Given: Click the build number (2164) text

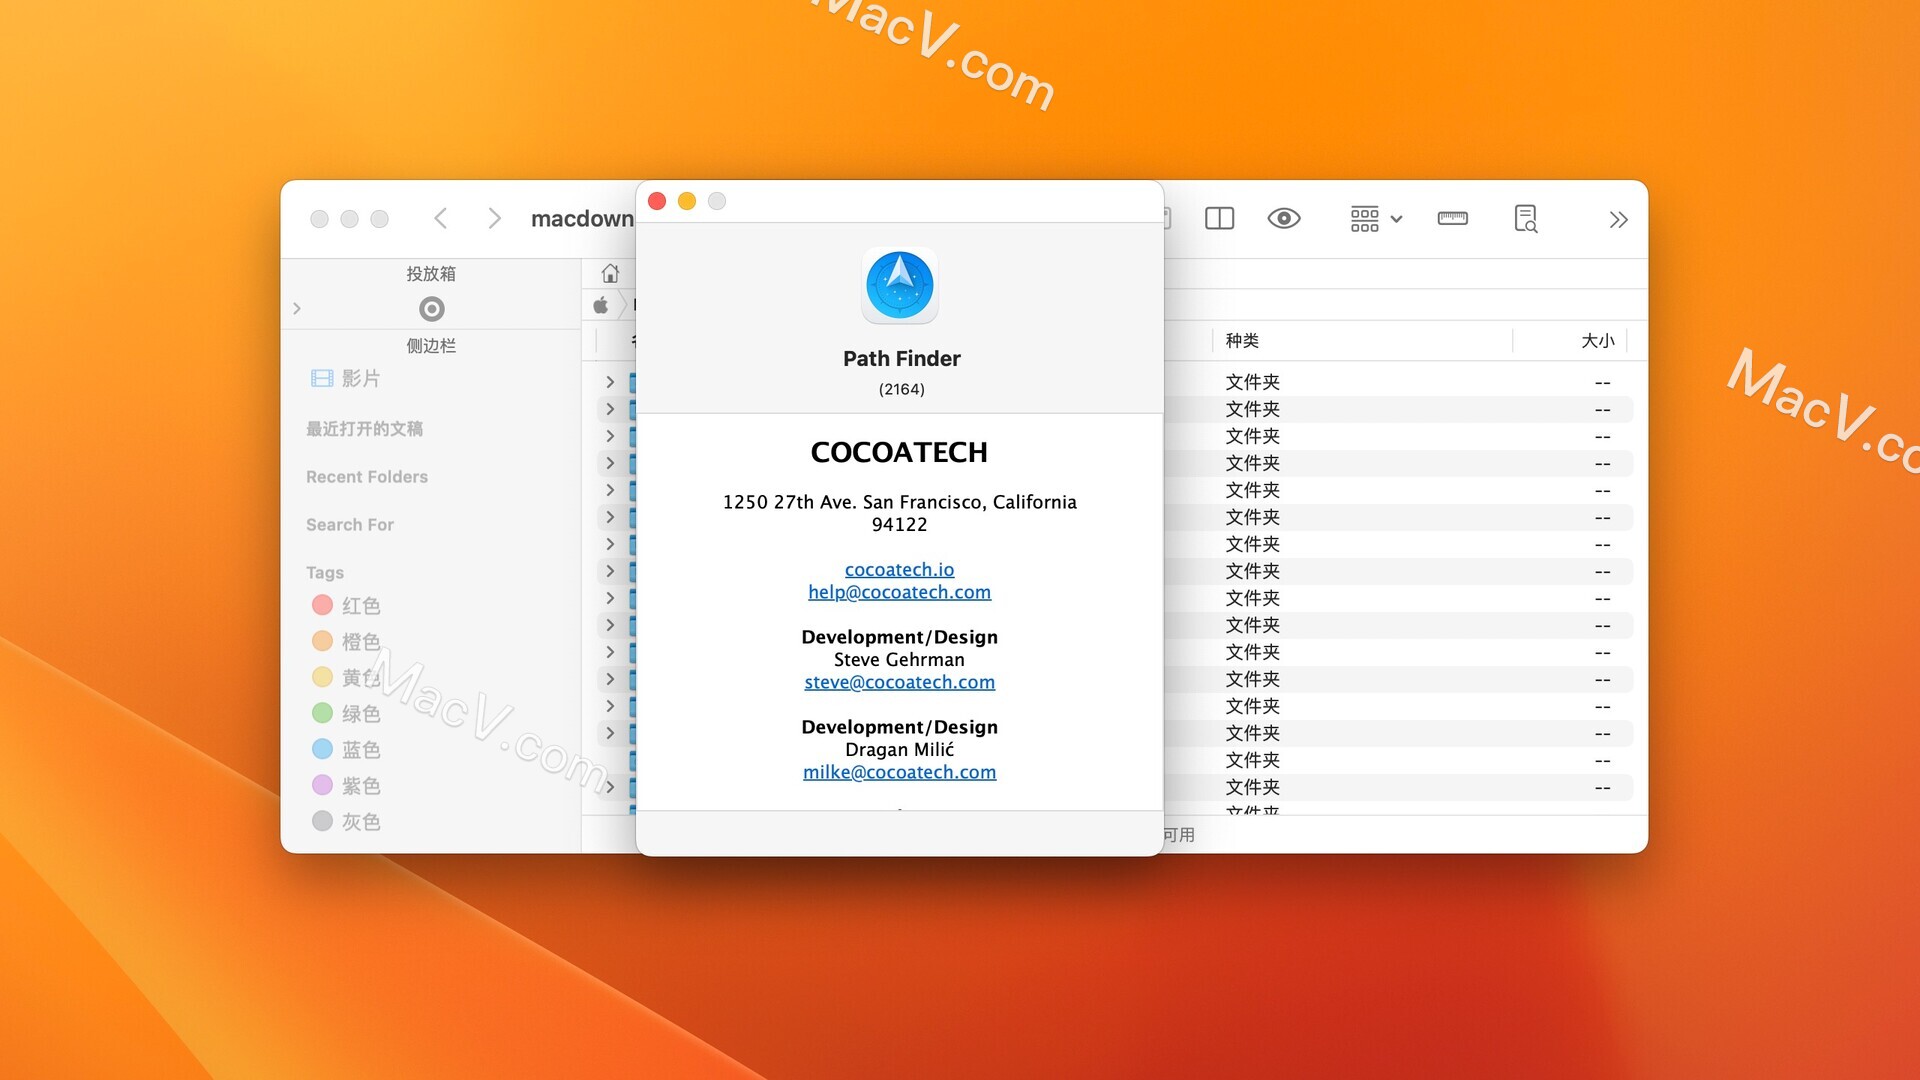Looking at the screenshot, I should point(901,389).
